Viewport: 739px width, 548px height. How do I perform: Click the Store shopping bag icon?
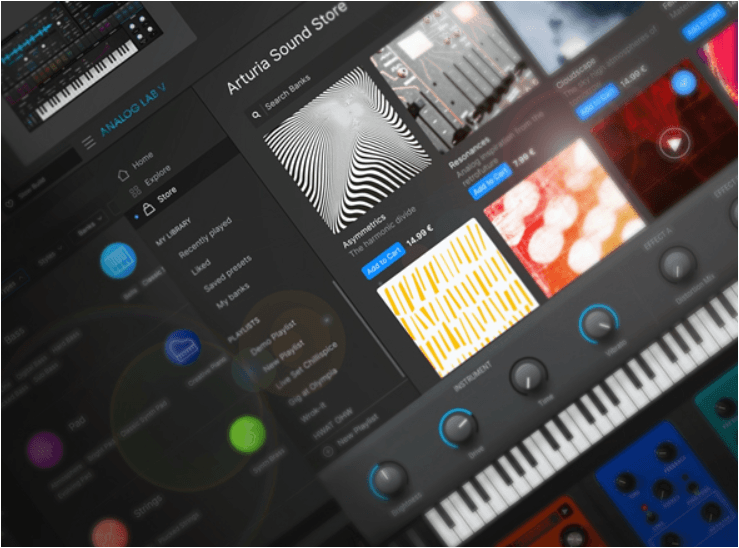pyautogui.click(x=149, y=208)
